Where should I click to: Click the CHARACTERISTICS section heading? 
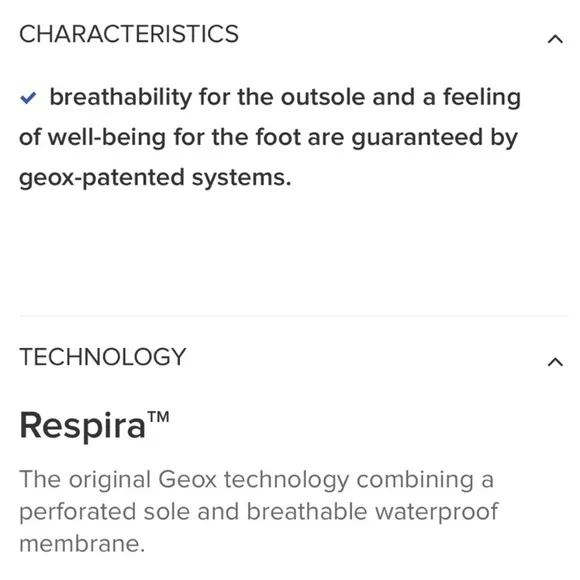click(129, 34)
